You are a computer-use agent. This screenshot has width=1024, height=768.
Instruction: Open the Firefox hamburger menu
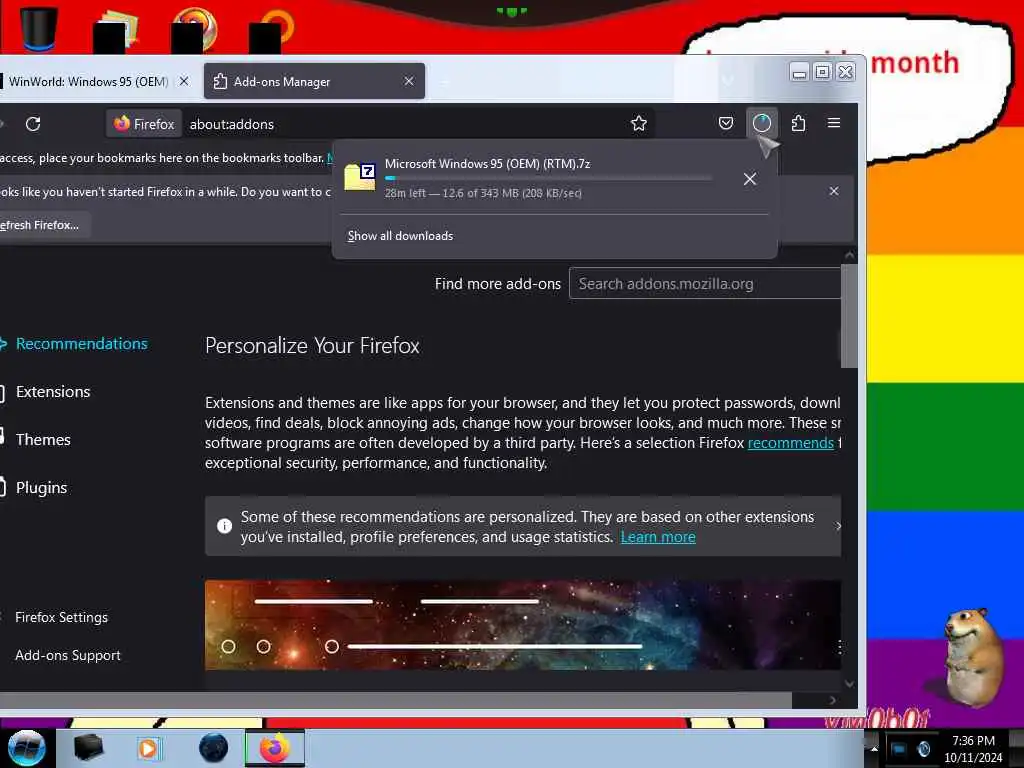coord(834,123)
